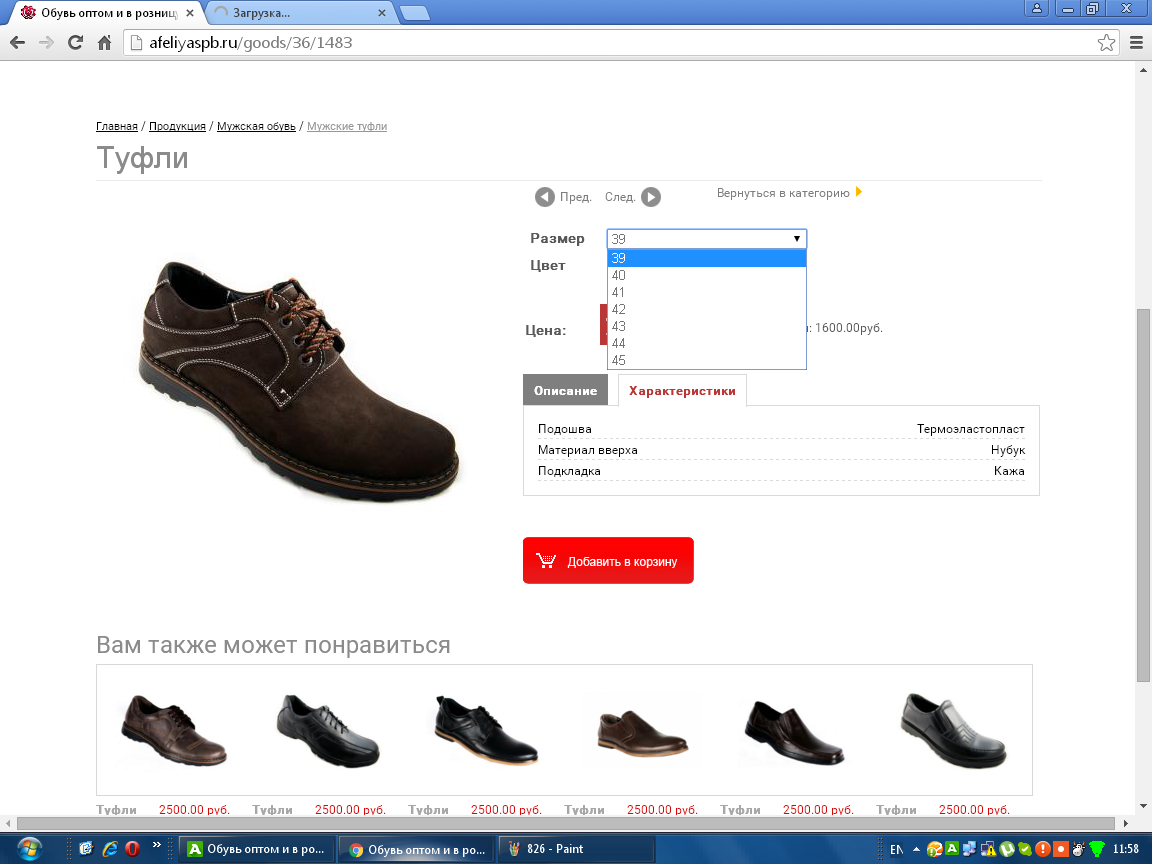Image resolution: width=1152 pixels, height=864 pixels.
Task: Click 'Термоэластопласт' sole value text
Action: click(x=970, y=429)
